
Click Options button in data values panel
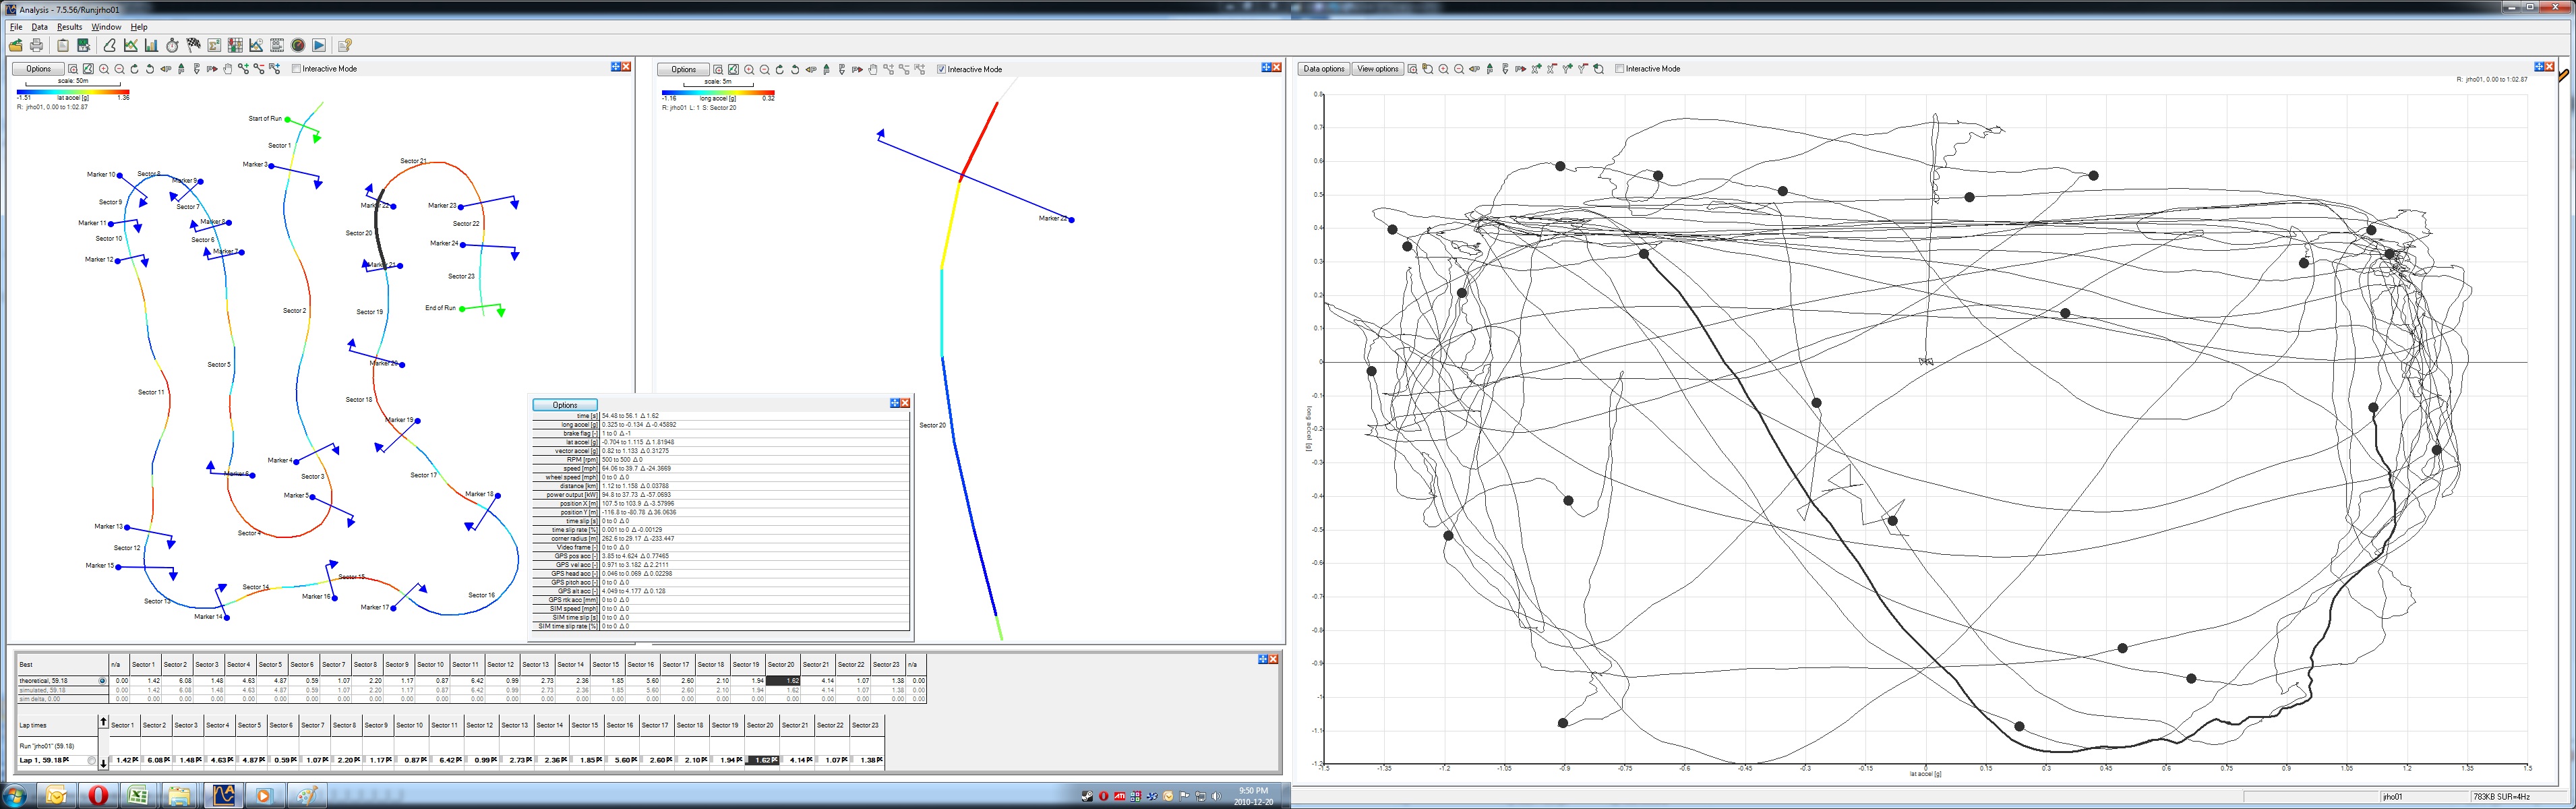(565, 405)
